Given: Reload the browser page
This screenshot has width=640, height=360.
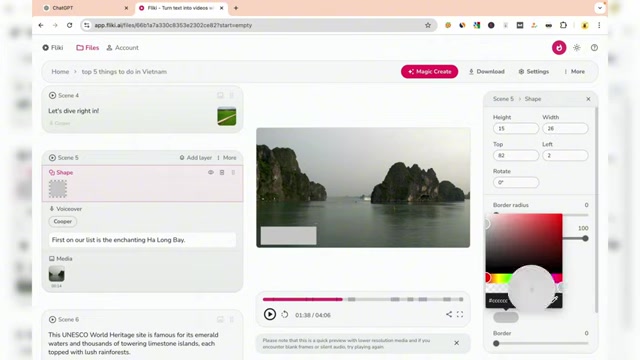Looking at the screenshot, I should pyautogui.click(x=69, y=25).
